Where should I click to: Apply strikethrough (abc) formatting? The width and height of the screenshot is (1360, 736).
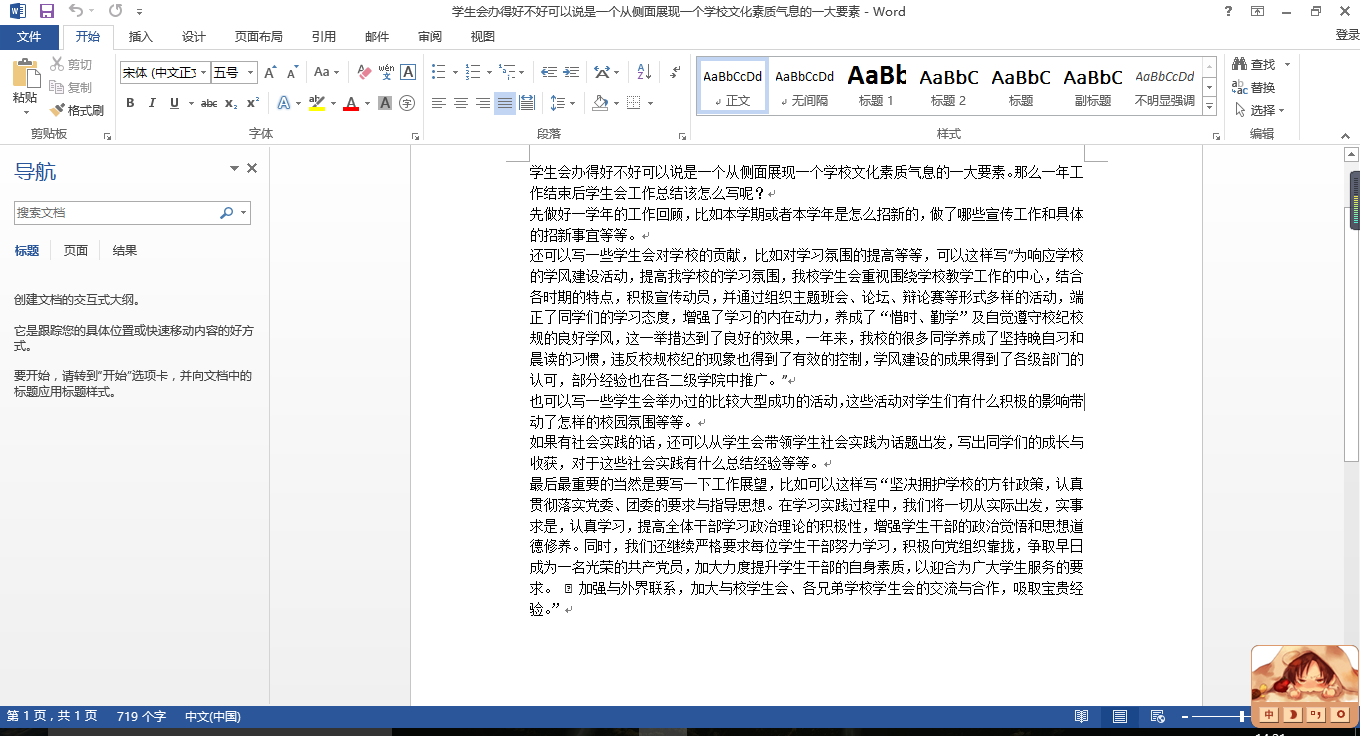coord(209,103)
